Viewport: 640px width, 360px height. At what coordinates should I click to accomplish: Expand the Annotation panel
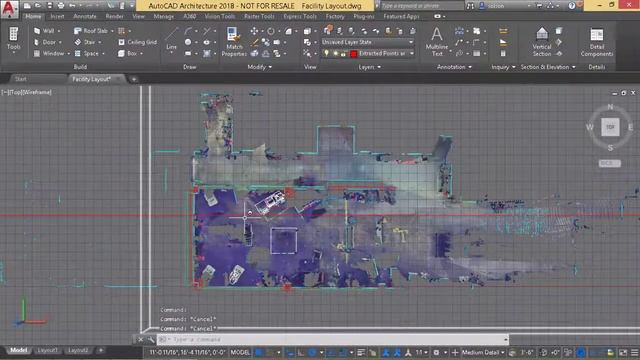pyautogui.click(x=454, y=67)
